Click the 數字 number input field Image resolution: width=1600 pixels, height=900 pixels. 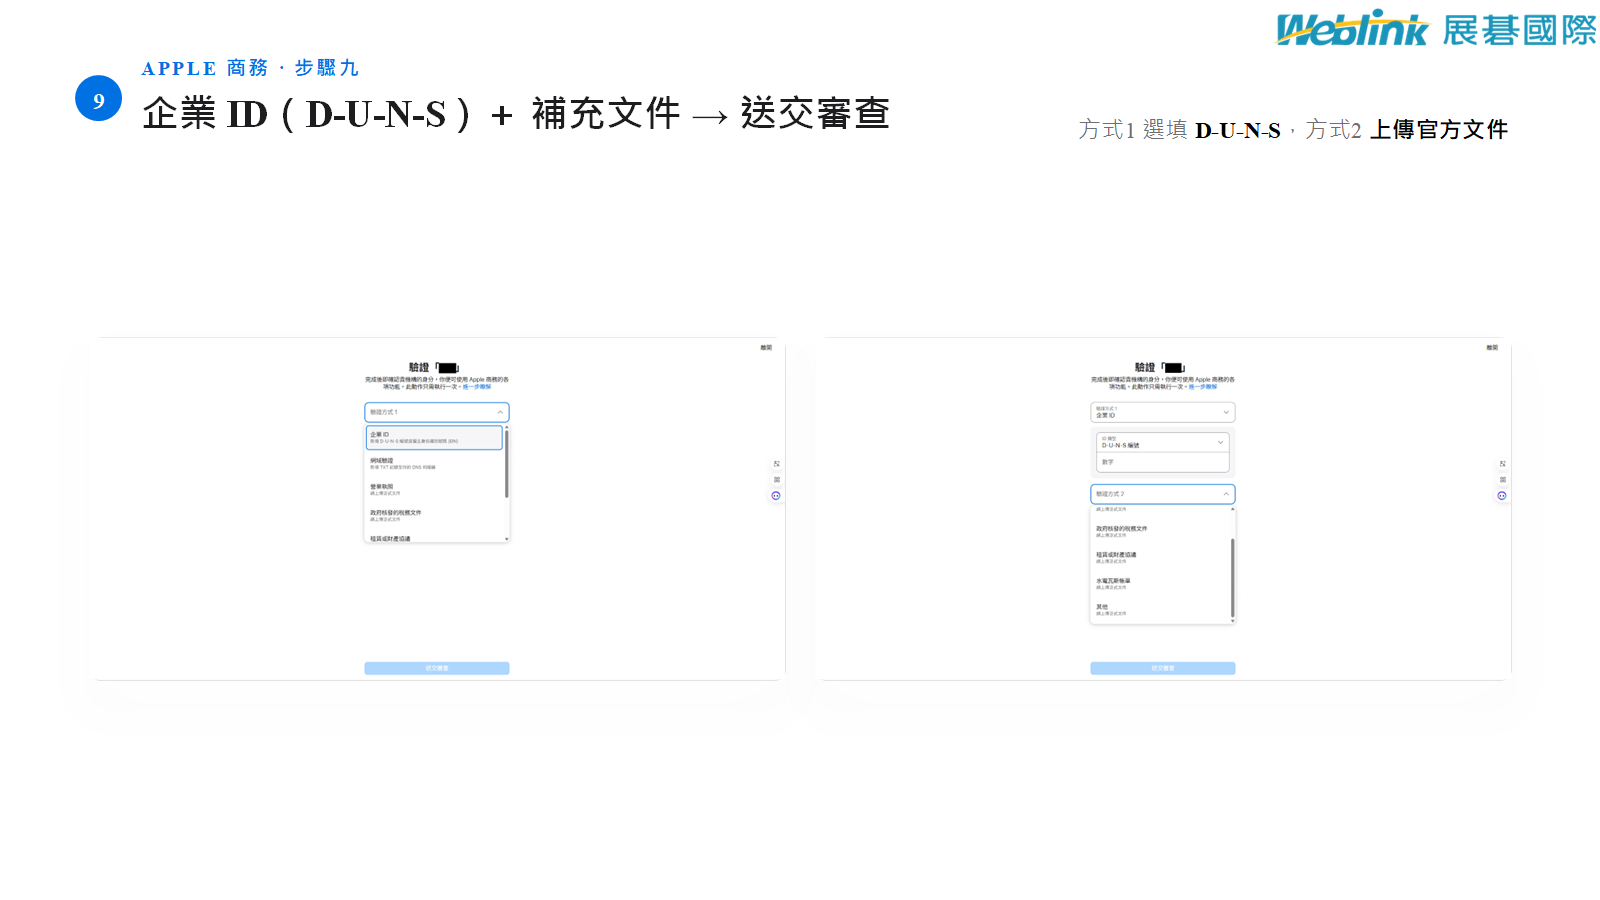tap(1163, 462)
